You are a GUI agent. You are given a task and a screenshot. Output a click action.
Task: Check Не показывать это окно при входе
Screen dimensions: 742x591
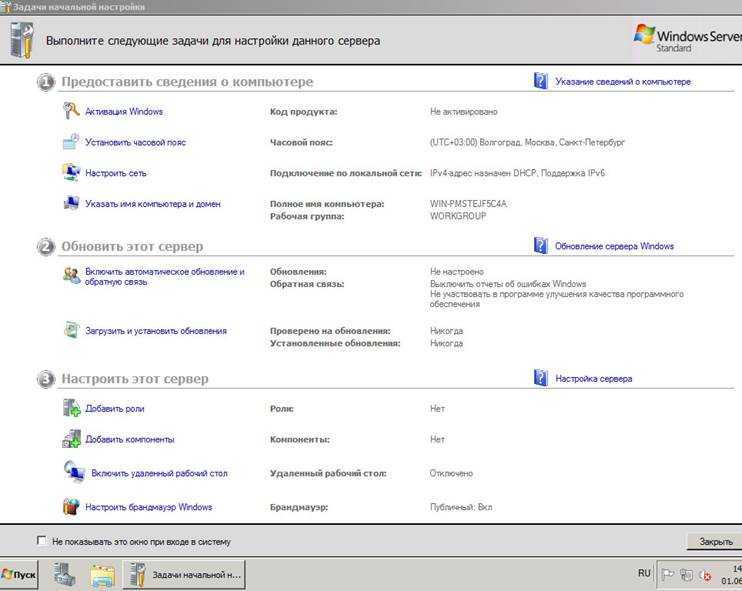[42, 540]
